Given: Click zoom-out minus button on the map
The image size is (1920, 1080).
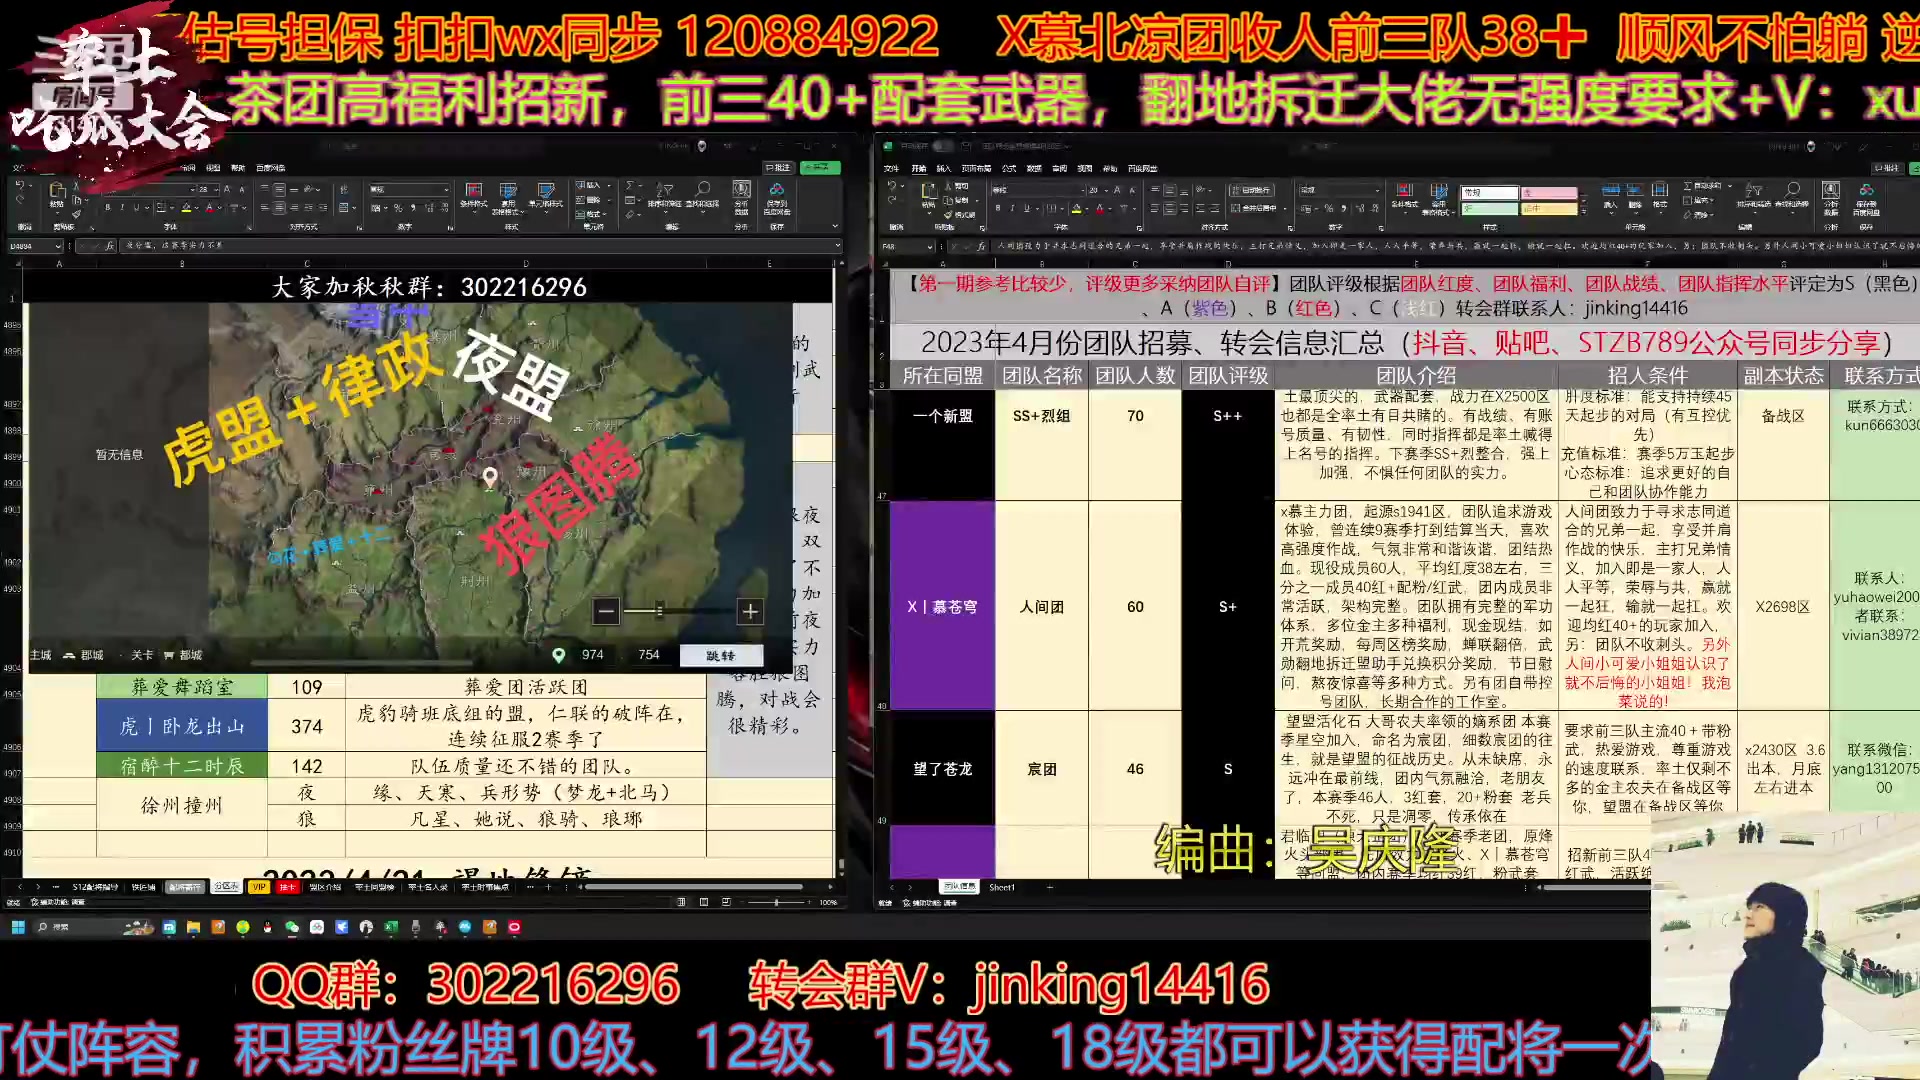Looking at the screenshot, I should [x=605, y=610].
